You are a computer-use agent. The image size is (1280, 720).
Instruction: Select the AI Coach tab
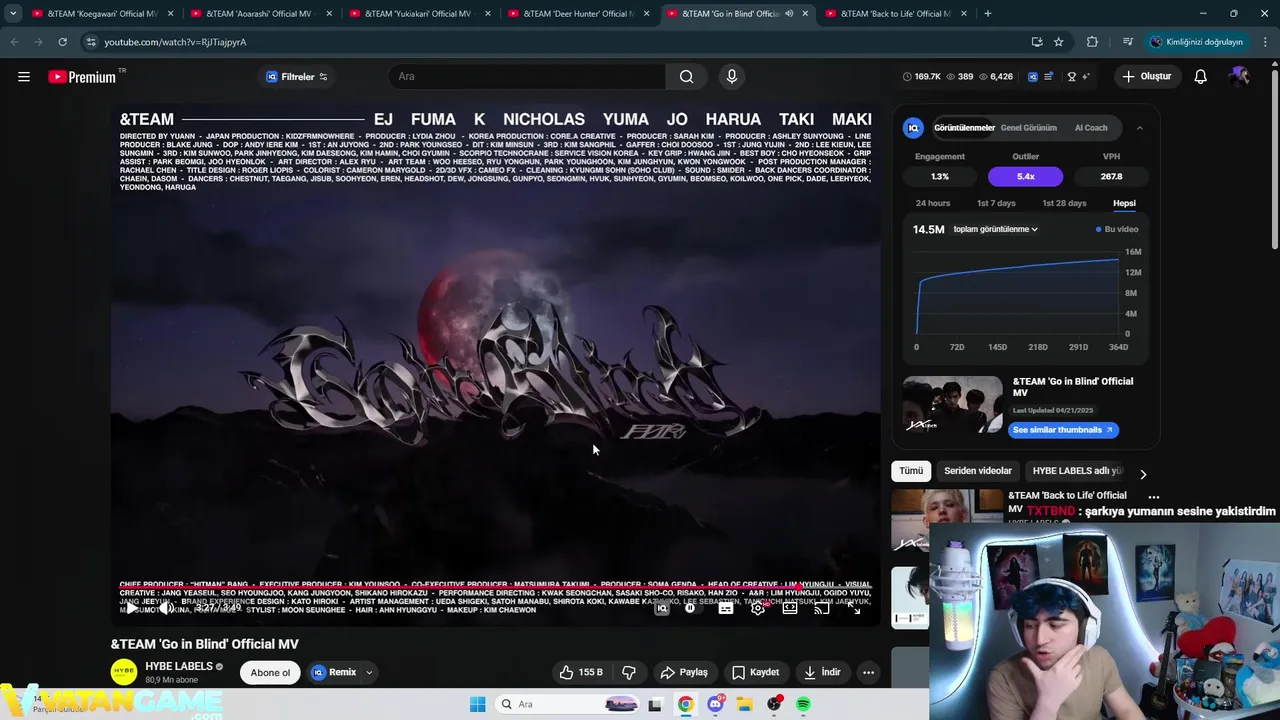pos(1091,128)
